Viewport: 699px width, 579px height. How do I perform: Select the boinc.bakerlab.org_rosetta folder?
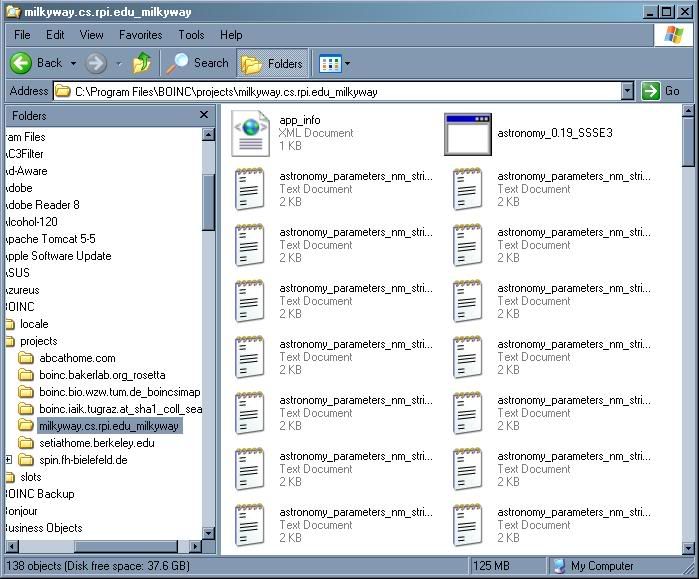click(102, 375)
